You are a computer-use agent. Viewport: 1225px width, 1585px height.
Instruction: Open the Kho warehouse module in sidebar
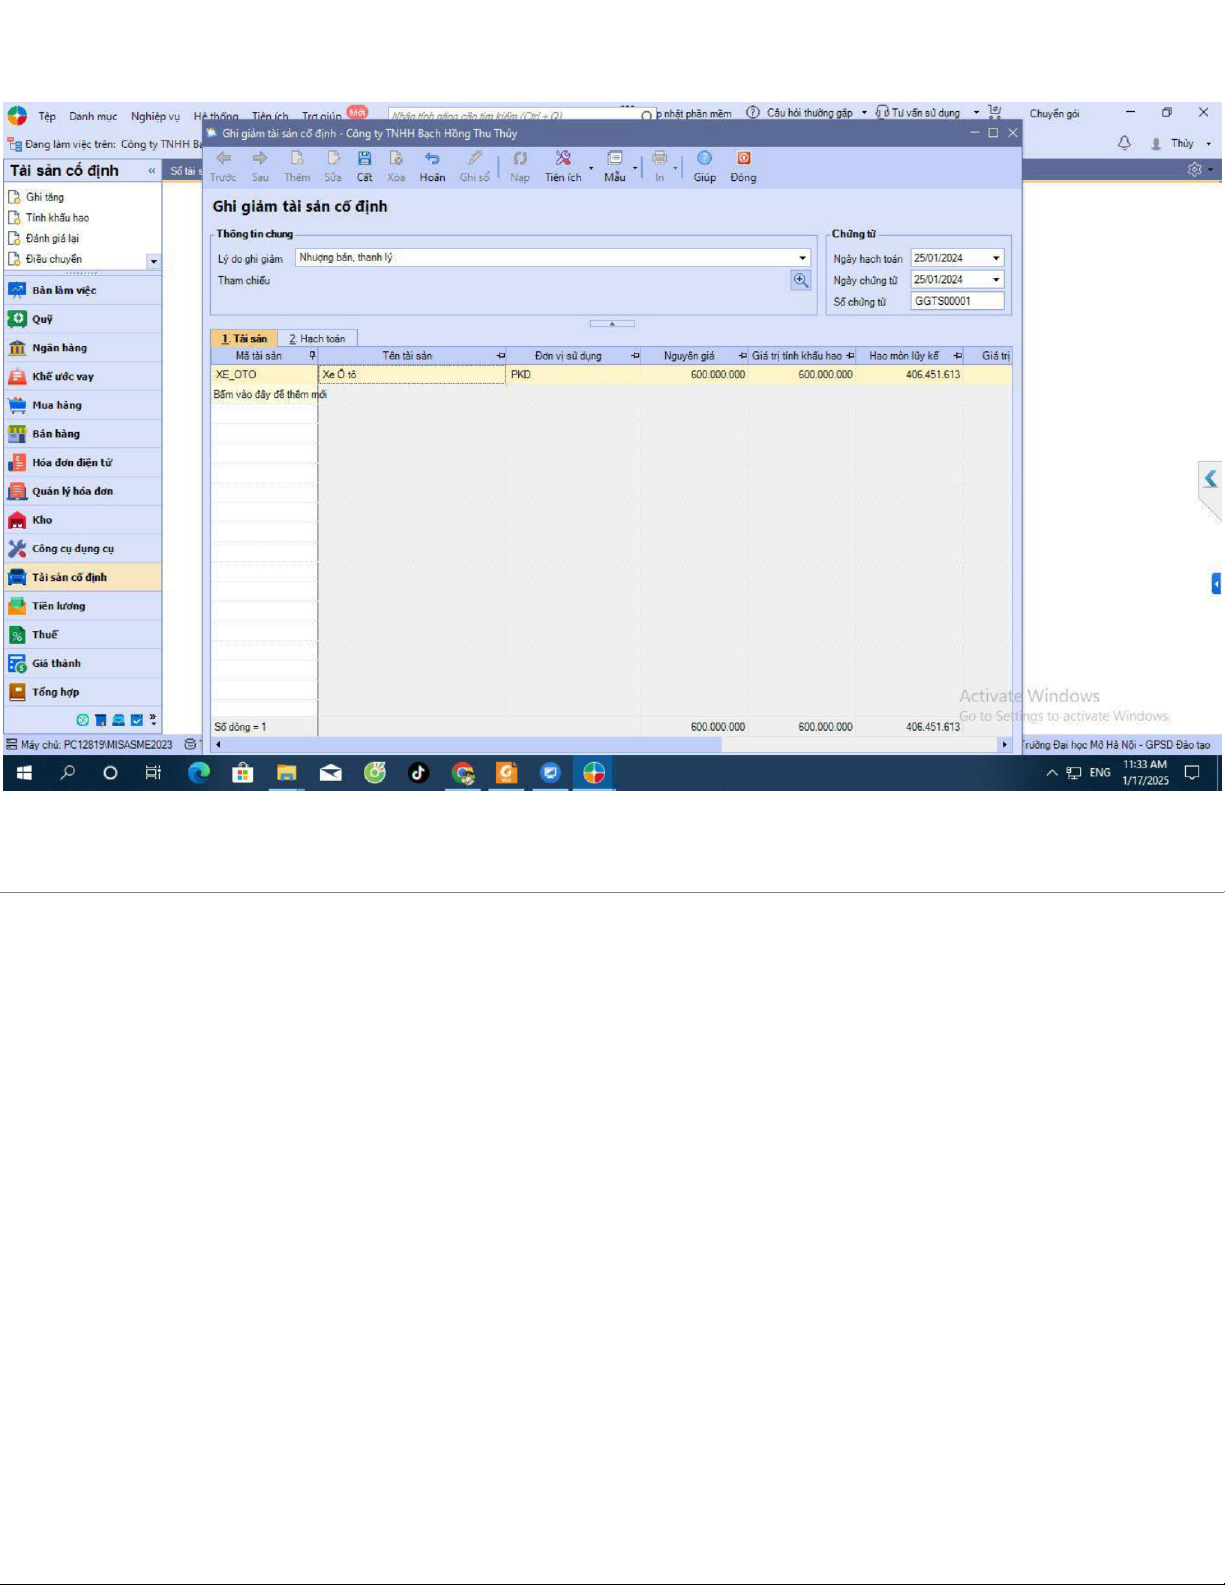click(42, 520)
